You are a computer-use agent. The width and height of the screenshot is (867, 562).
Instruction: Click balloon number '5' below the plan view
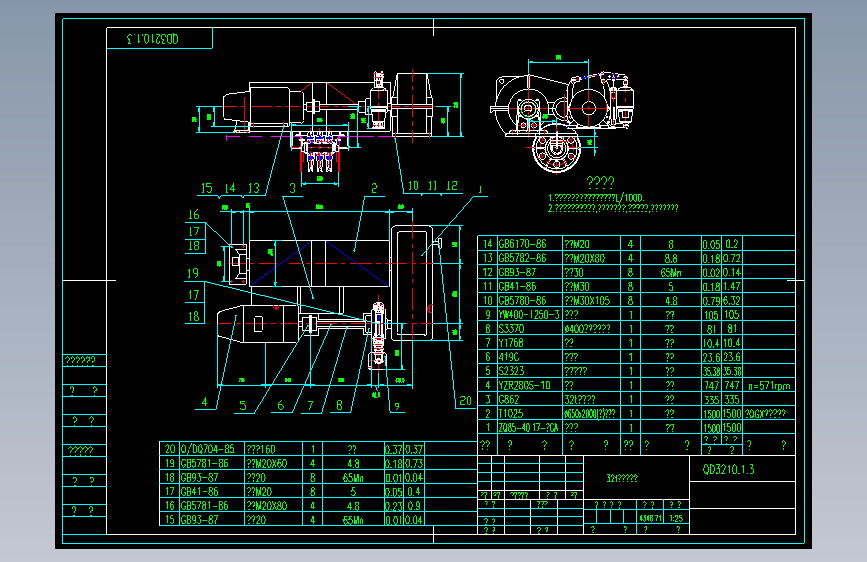pyautogui.click(x=243, y=405)
